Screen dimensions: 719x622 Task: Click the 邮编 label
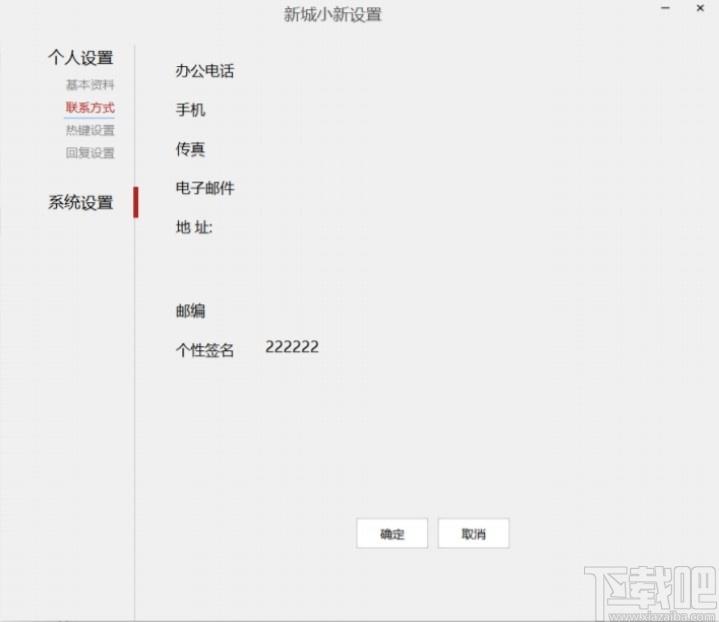pos(190,311)
